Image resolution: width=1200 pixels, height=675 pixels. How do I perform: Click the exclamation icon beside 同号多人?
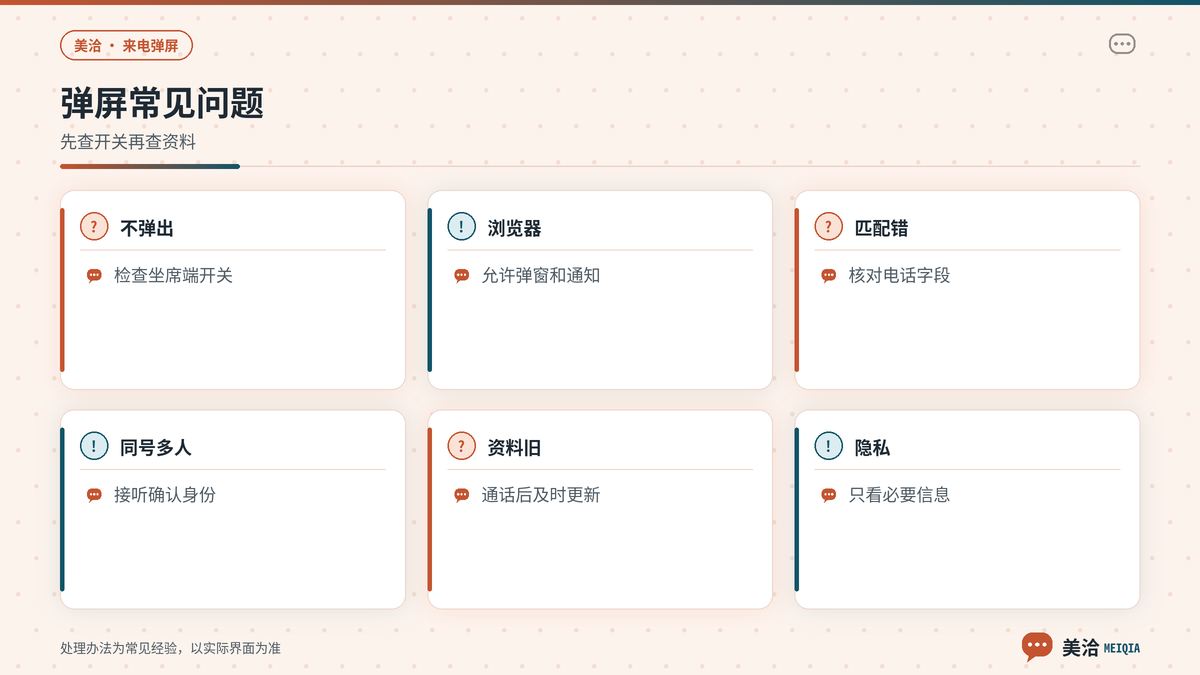click(94, 447)
